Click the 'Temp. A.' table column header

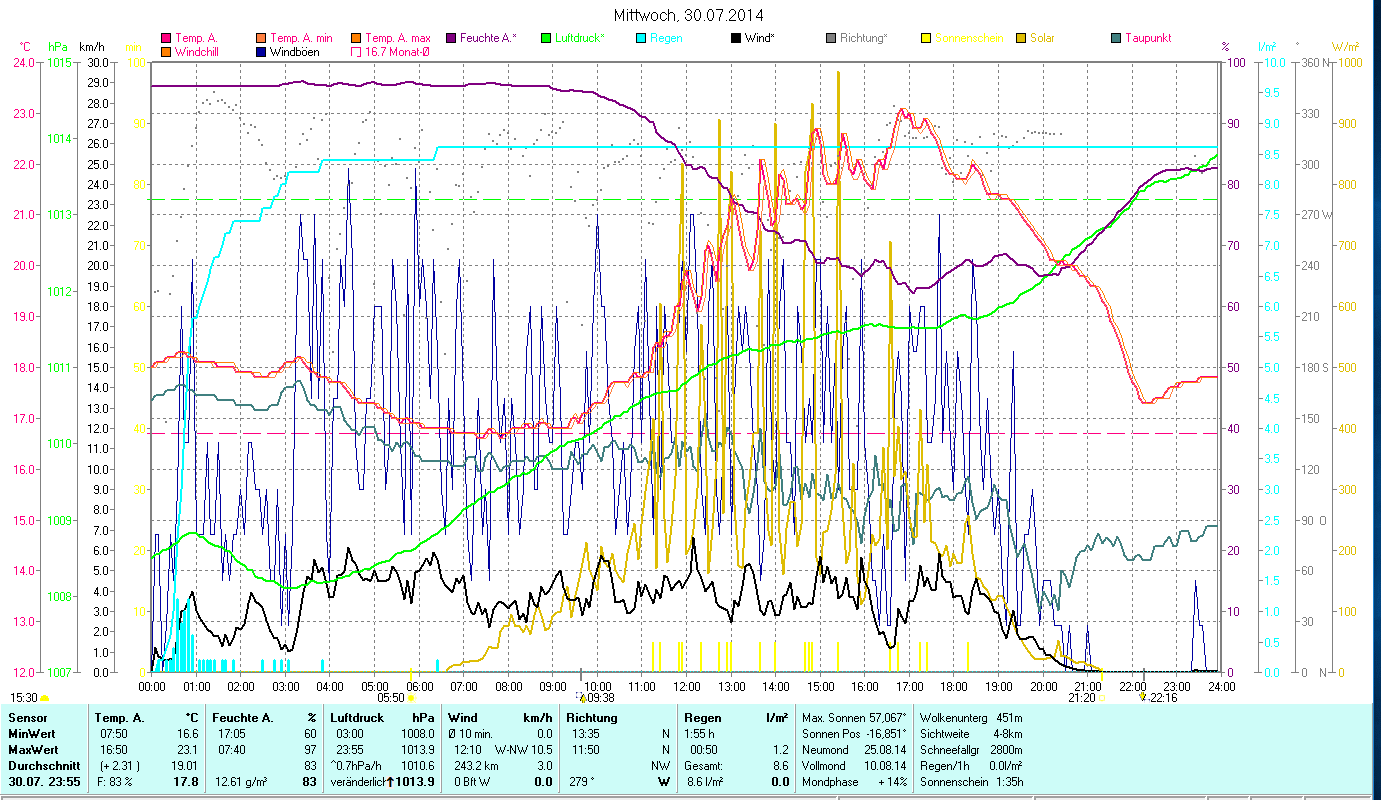tap(120, 718)
